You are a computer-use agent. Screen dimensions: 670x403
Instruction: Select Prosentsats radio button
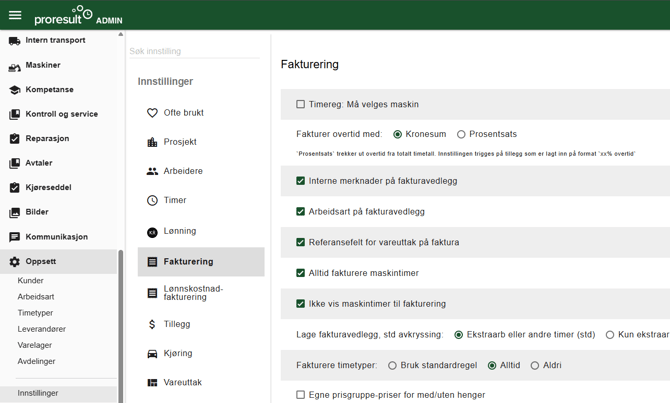[461, 134]
